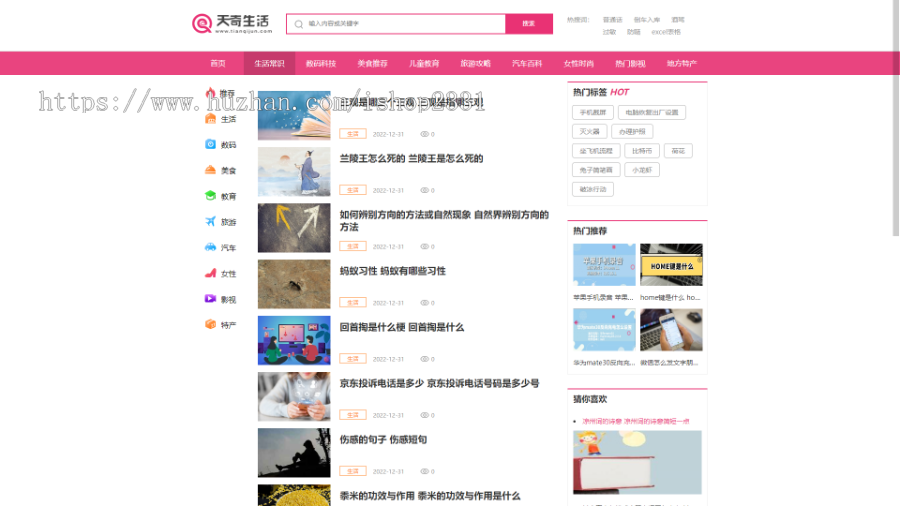Screen dimensions: 900x506
Task: Select the 电脑恢复出厂设置 hot tag
Action: 652,112
